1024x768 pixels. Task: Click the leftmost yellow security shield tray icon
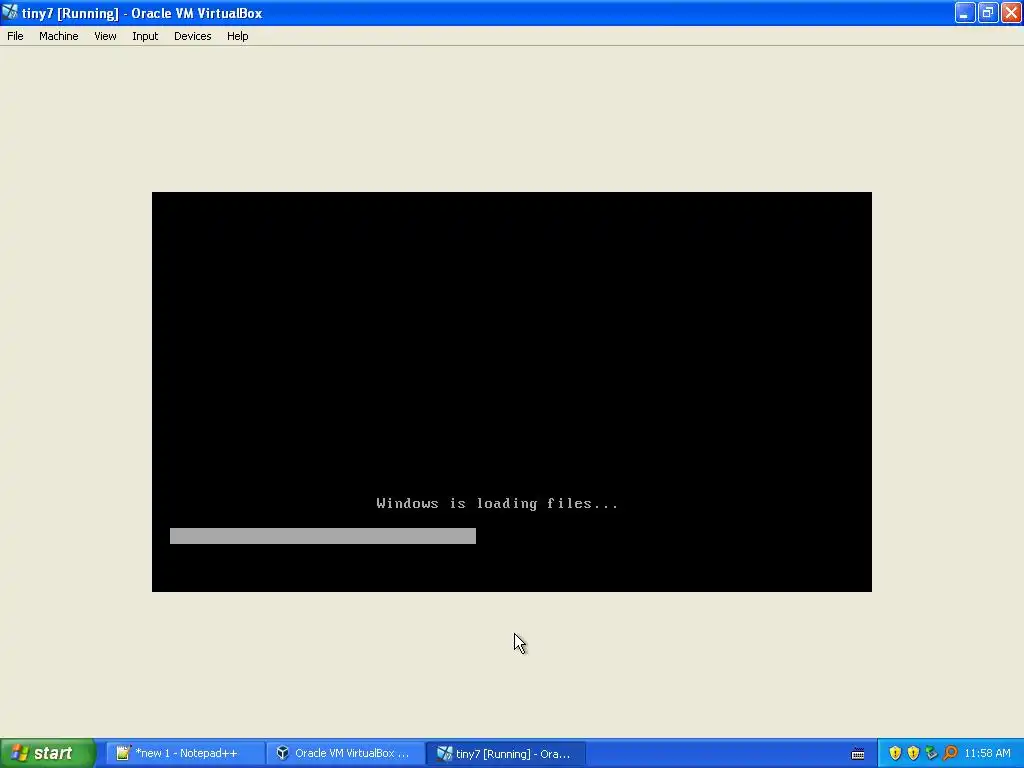[x=895, y=753]
